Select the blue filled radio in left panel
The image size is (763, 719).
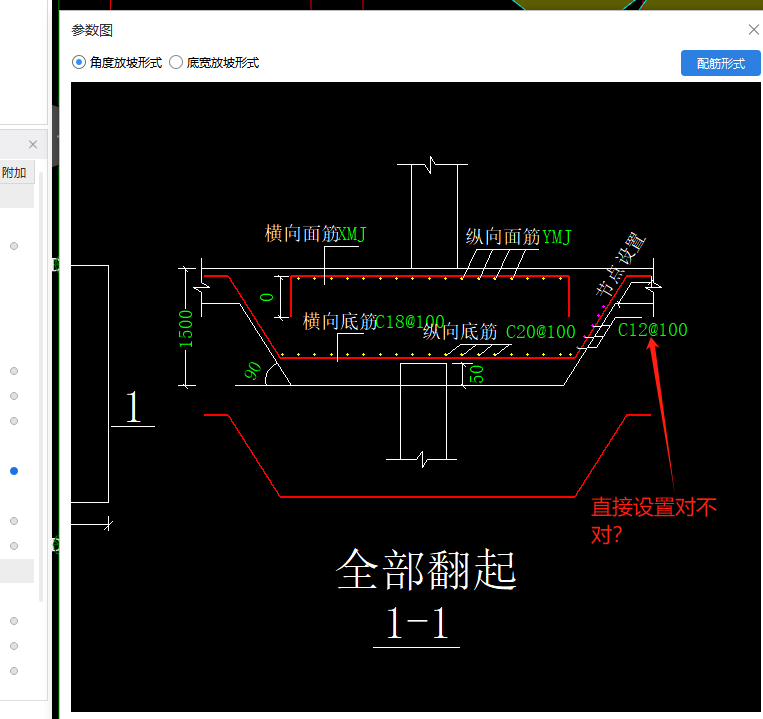pos(14,471)
